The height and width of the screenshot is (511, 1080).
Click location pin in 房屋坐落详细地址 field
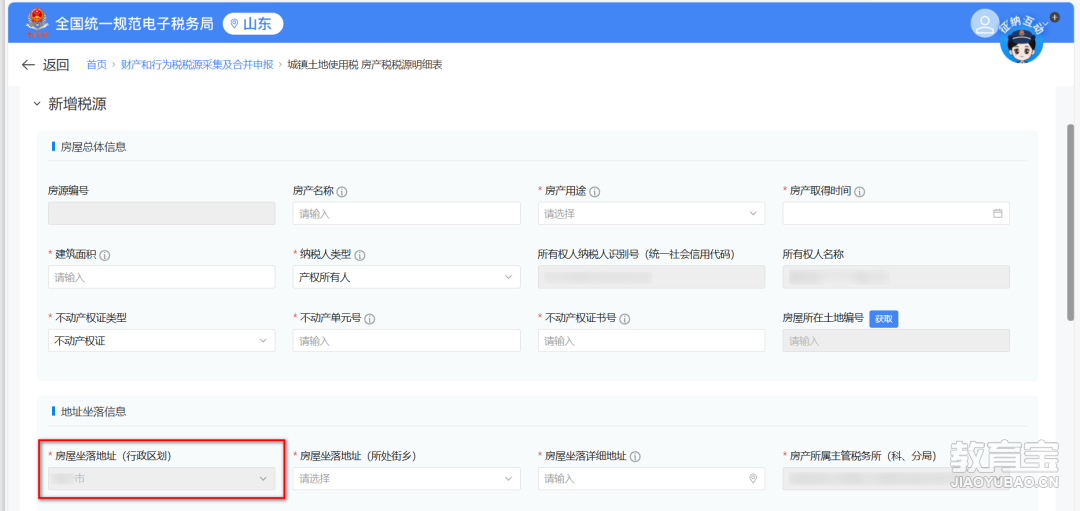(x=753, y=479)
